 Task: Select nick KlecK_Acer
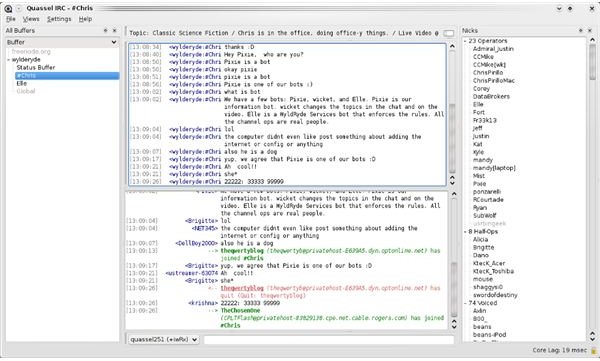click(x=489, y=263)
